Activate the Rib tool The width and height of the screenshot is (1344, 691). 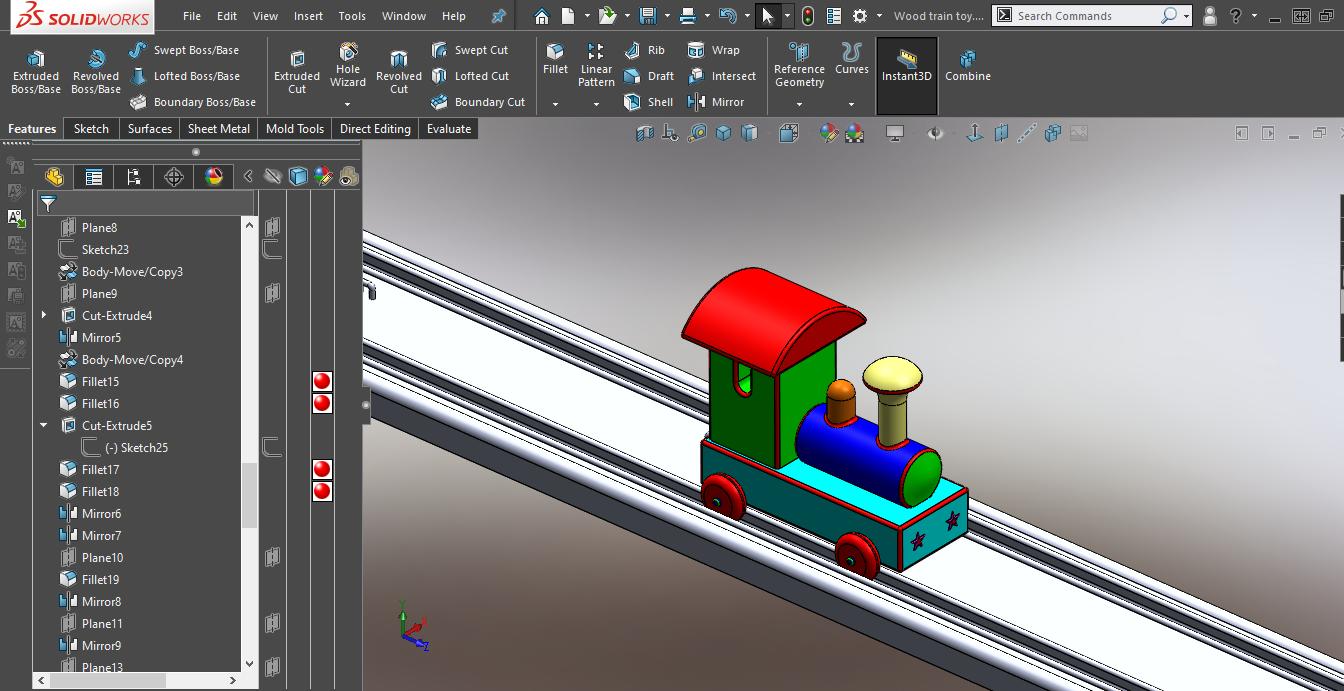click(645, 50)
